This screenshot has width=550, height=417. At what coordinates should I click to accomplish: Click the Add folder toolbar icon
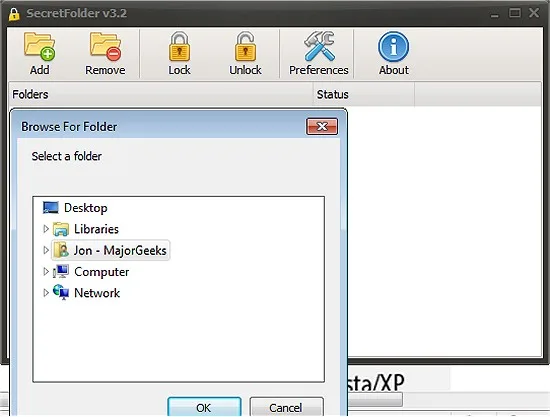click(x=39, y=47)
